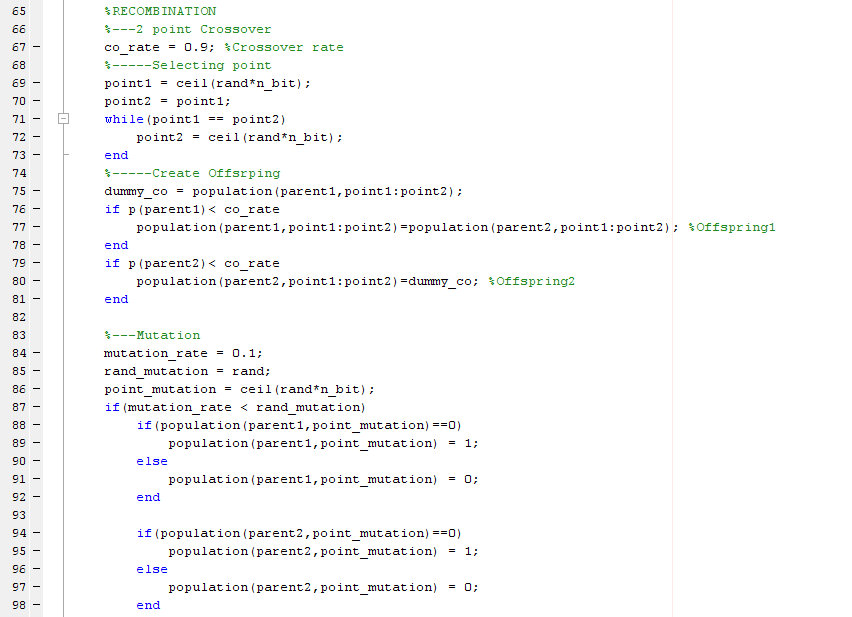The image size is (852, 617).
Task: Click the fold guide line near line 73
Action: [63, 155]
